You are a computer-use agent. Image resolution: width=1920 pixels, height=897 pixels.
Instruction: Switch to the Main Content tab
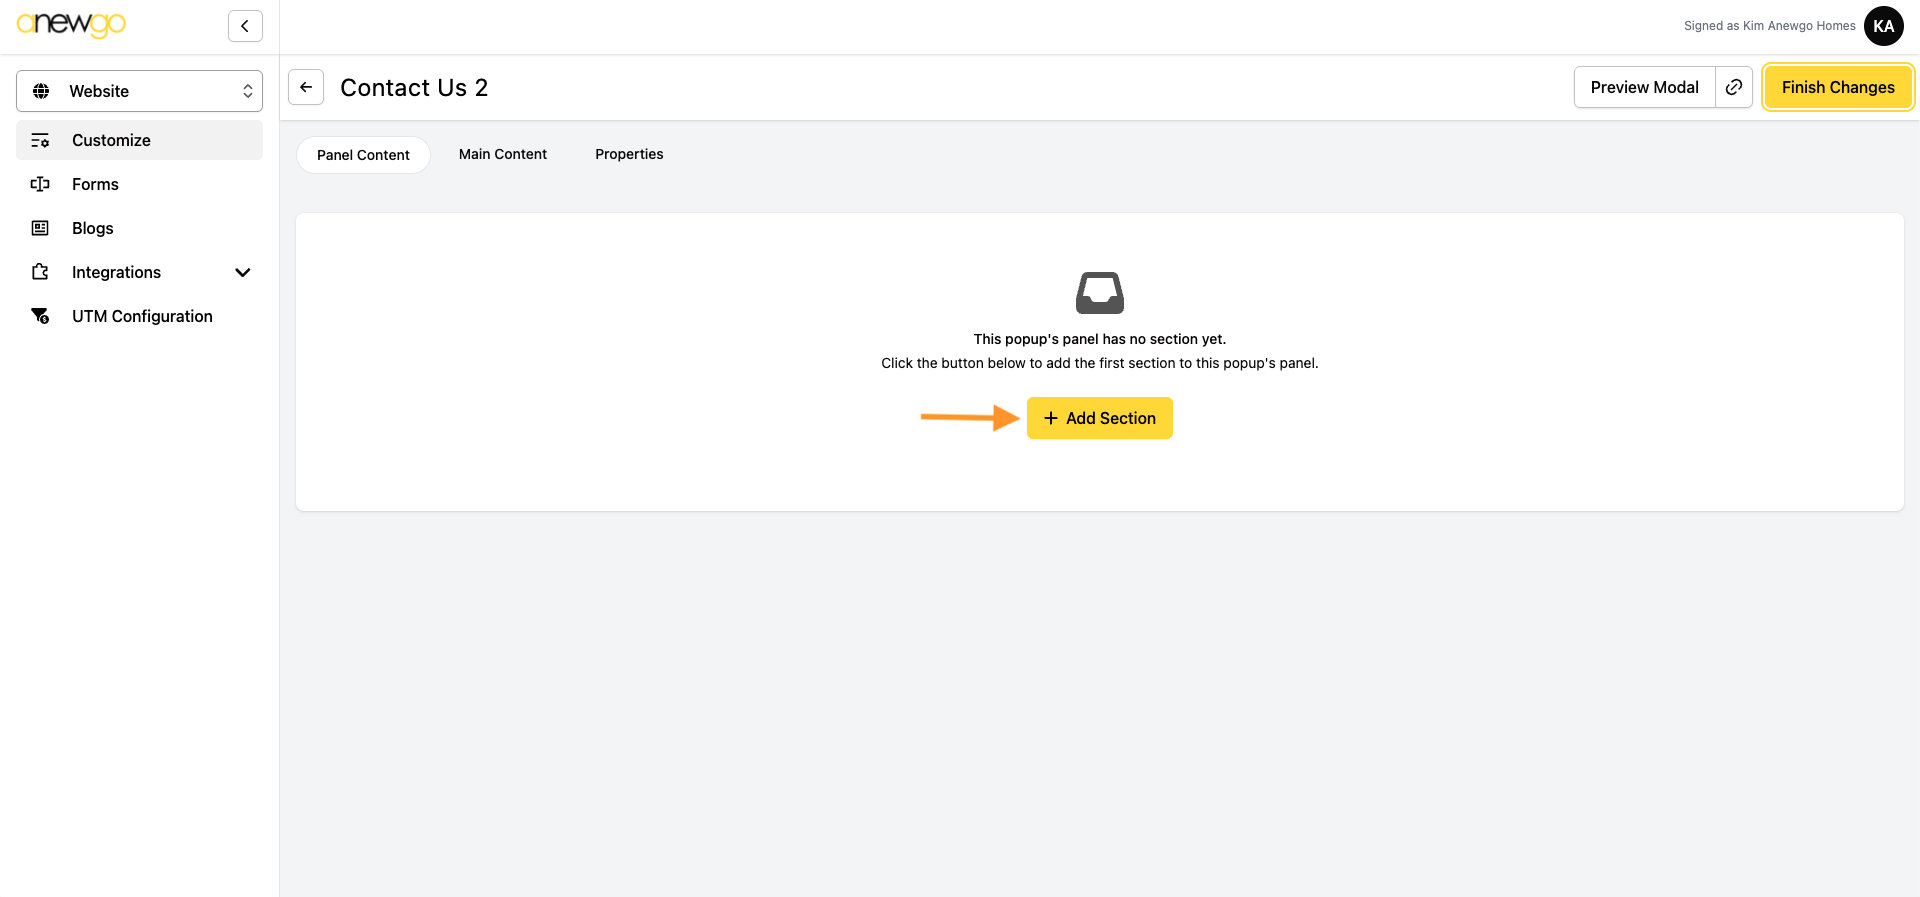(x=502, y=154)
